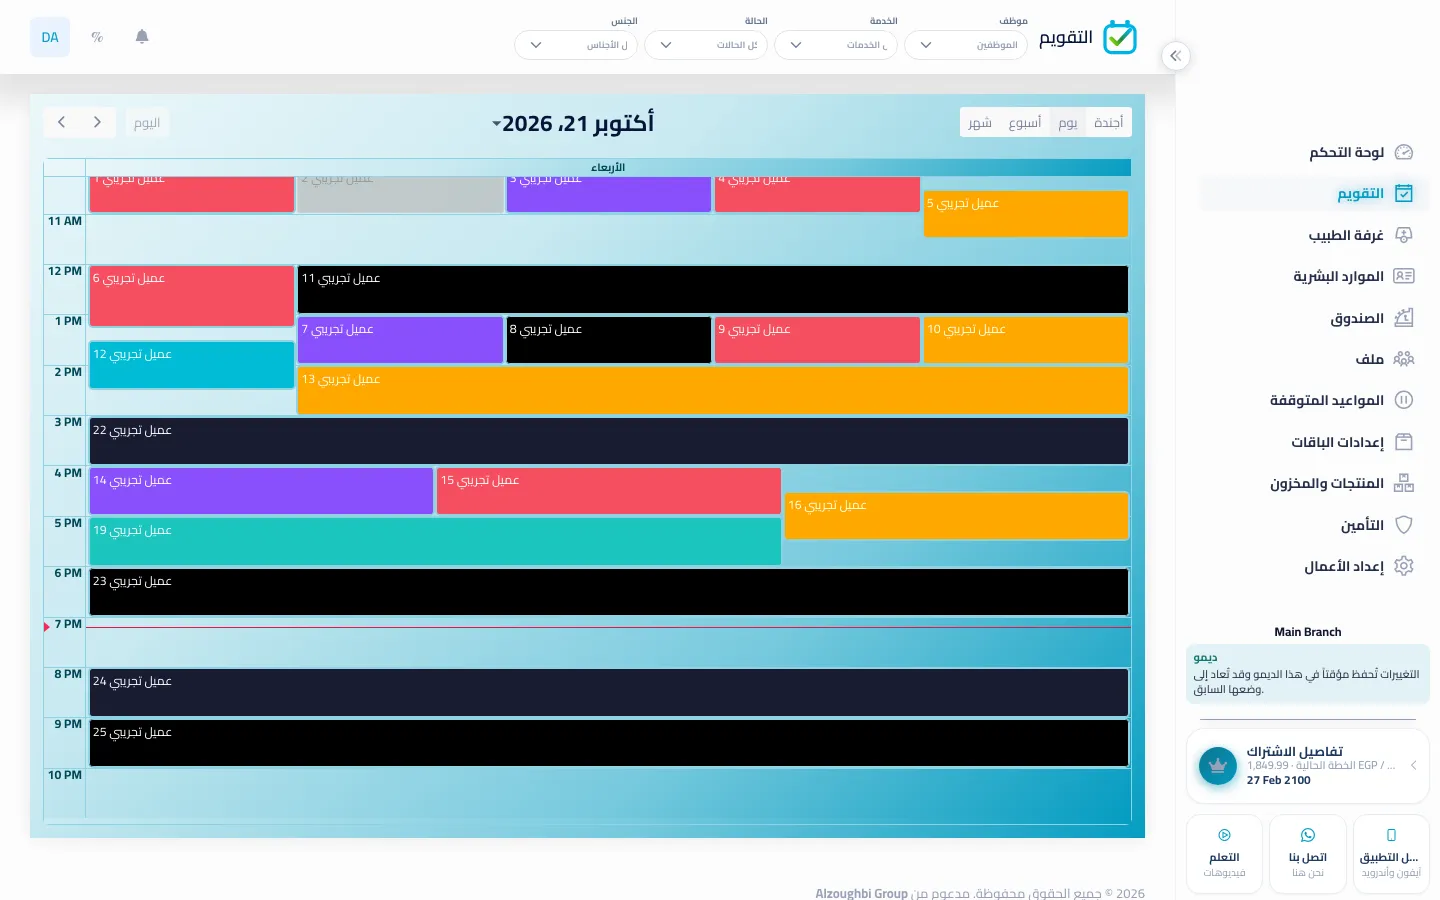Select the يوم day view tab
Screen dimensions: 1440x900
pos(1068,122)
